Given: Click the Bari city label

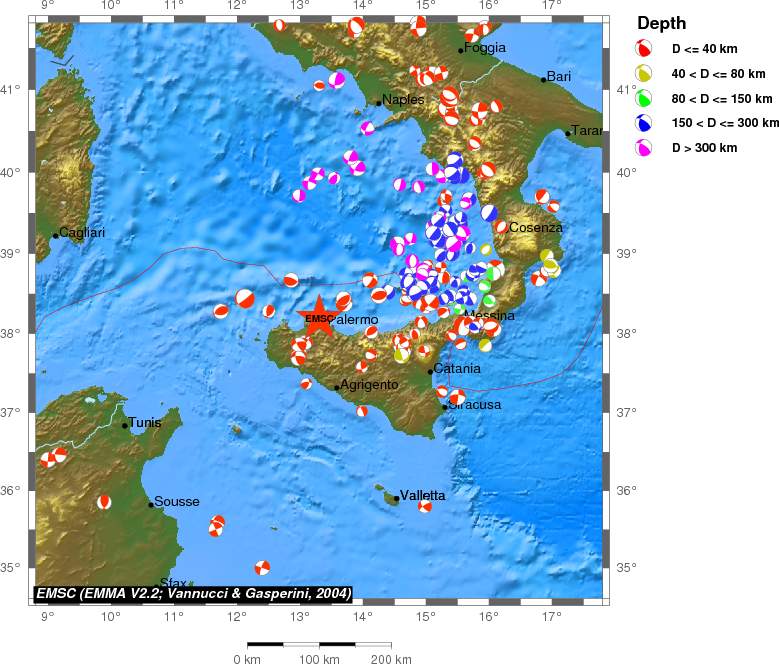Looking at the screenshot, I should point(558,76).
